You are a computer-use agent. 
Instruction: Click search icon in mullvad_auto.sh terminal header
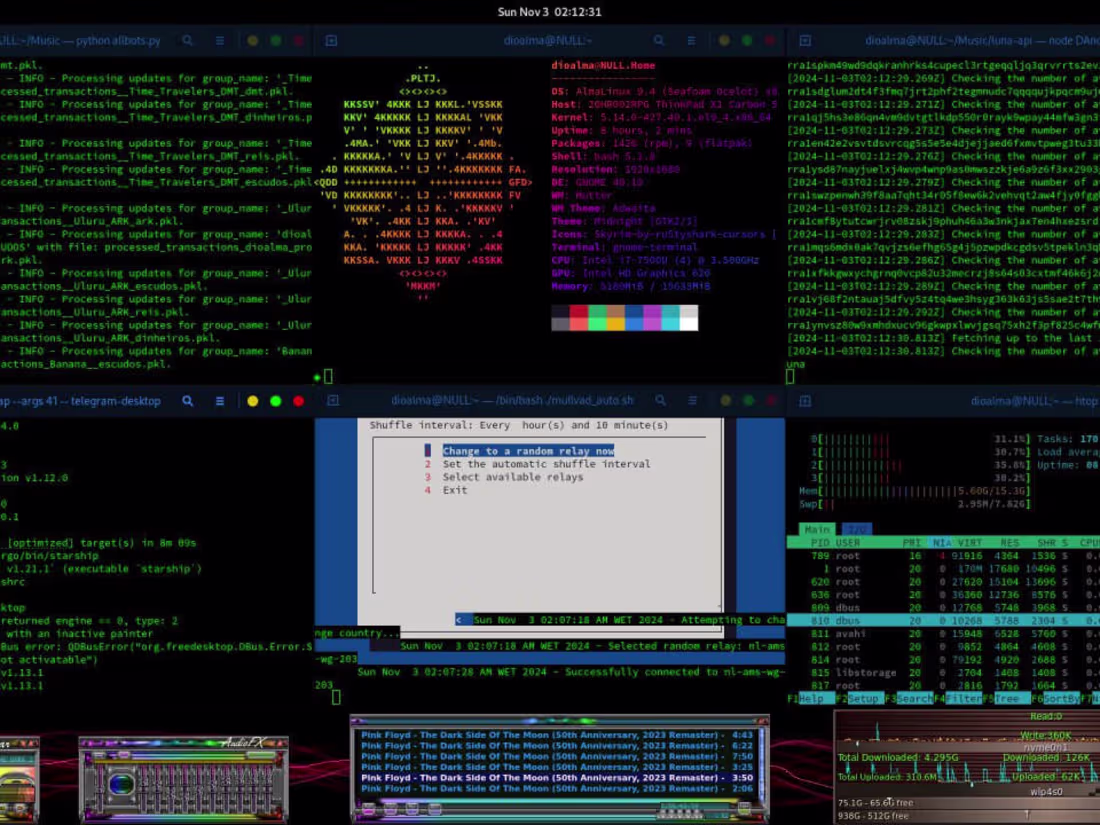[x=660, y=400]
